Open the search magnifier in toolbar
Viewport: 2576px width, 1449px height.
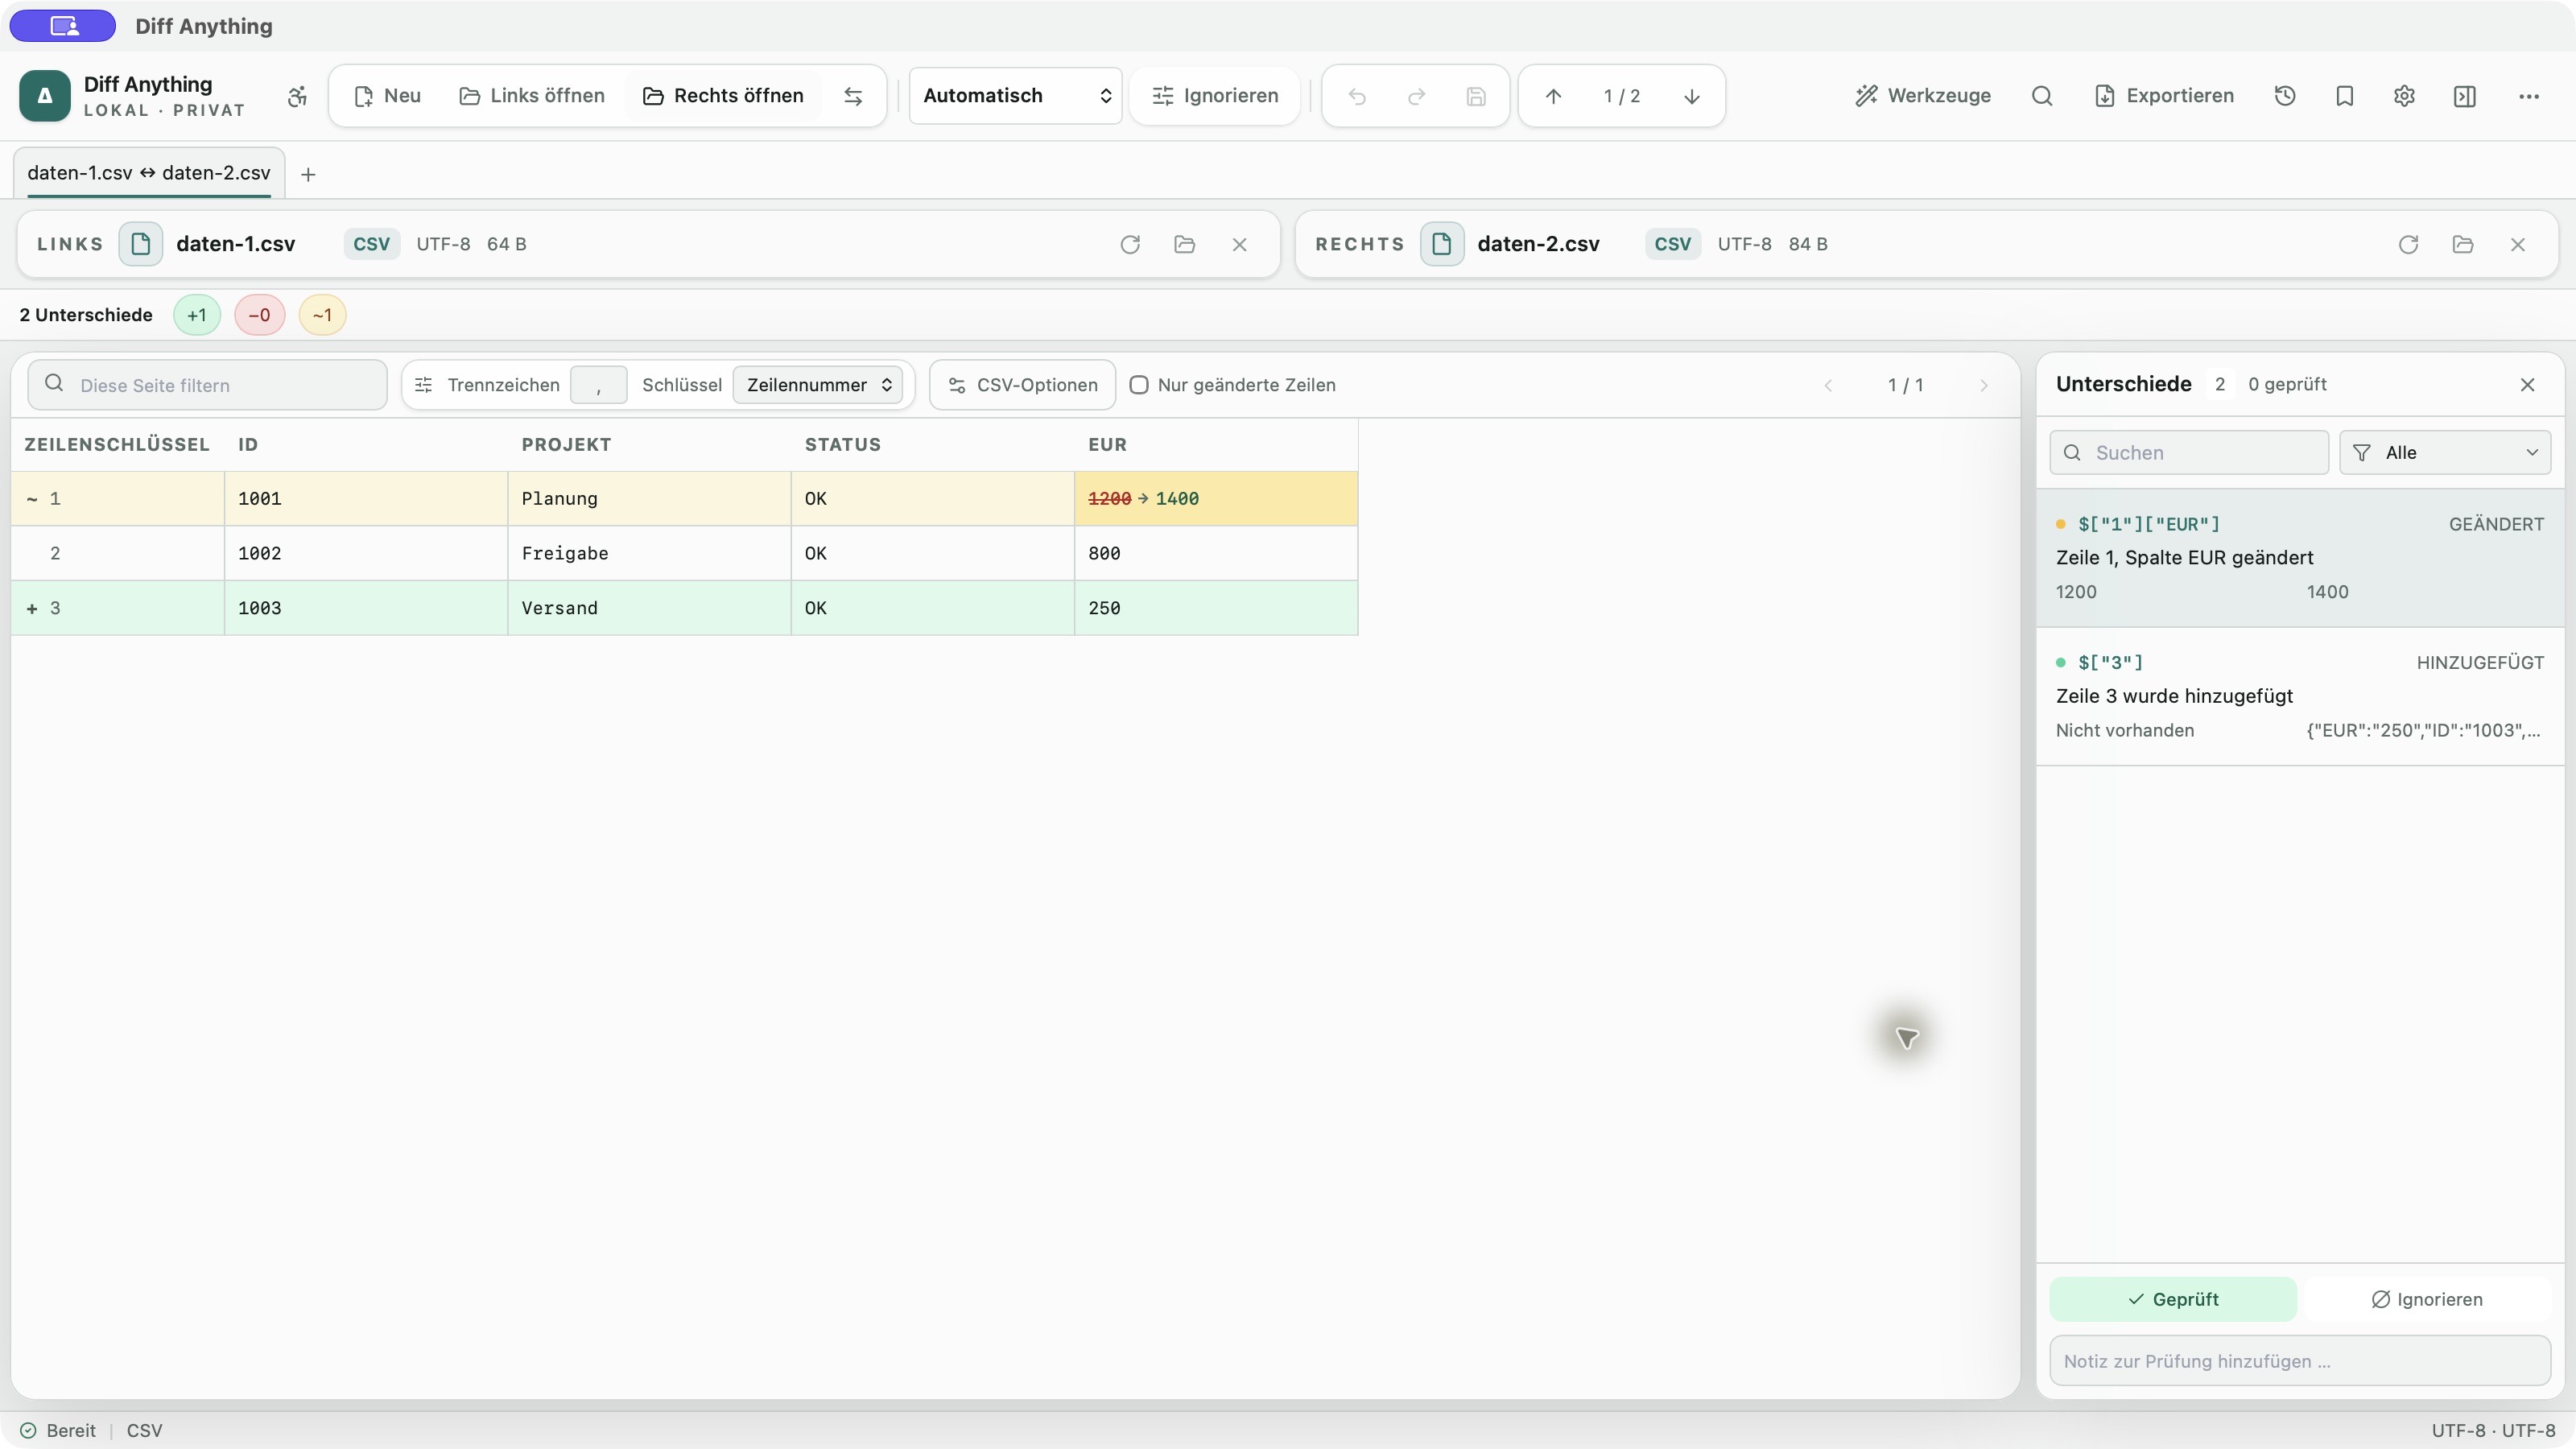click(2042, 96)
